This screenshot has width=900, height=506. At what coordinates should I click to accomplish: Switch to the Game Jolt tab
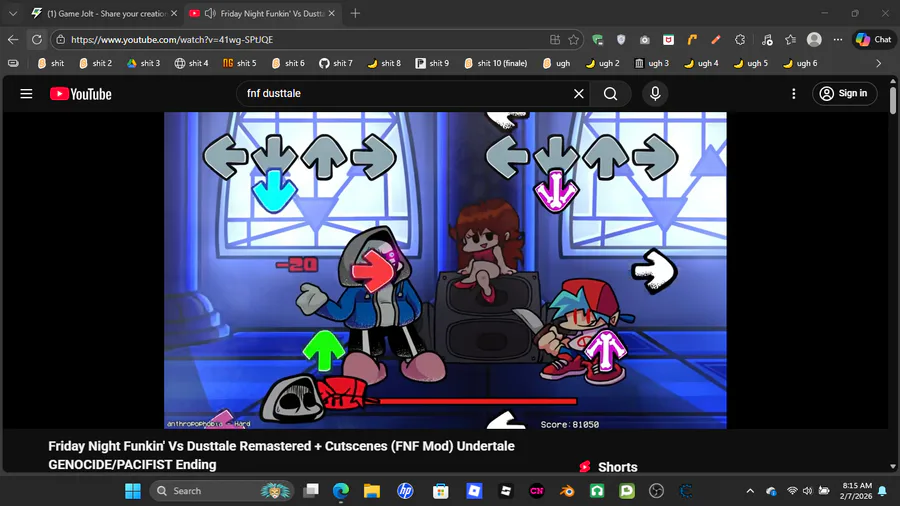point(103,13)
